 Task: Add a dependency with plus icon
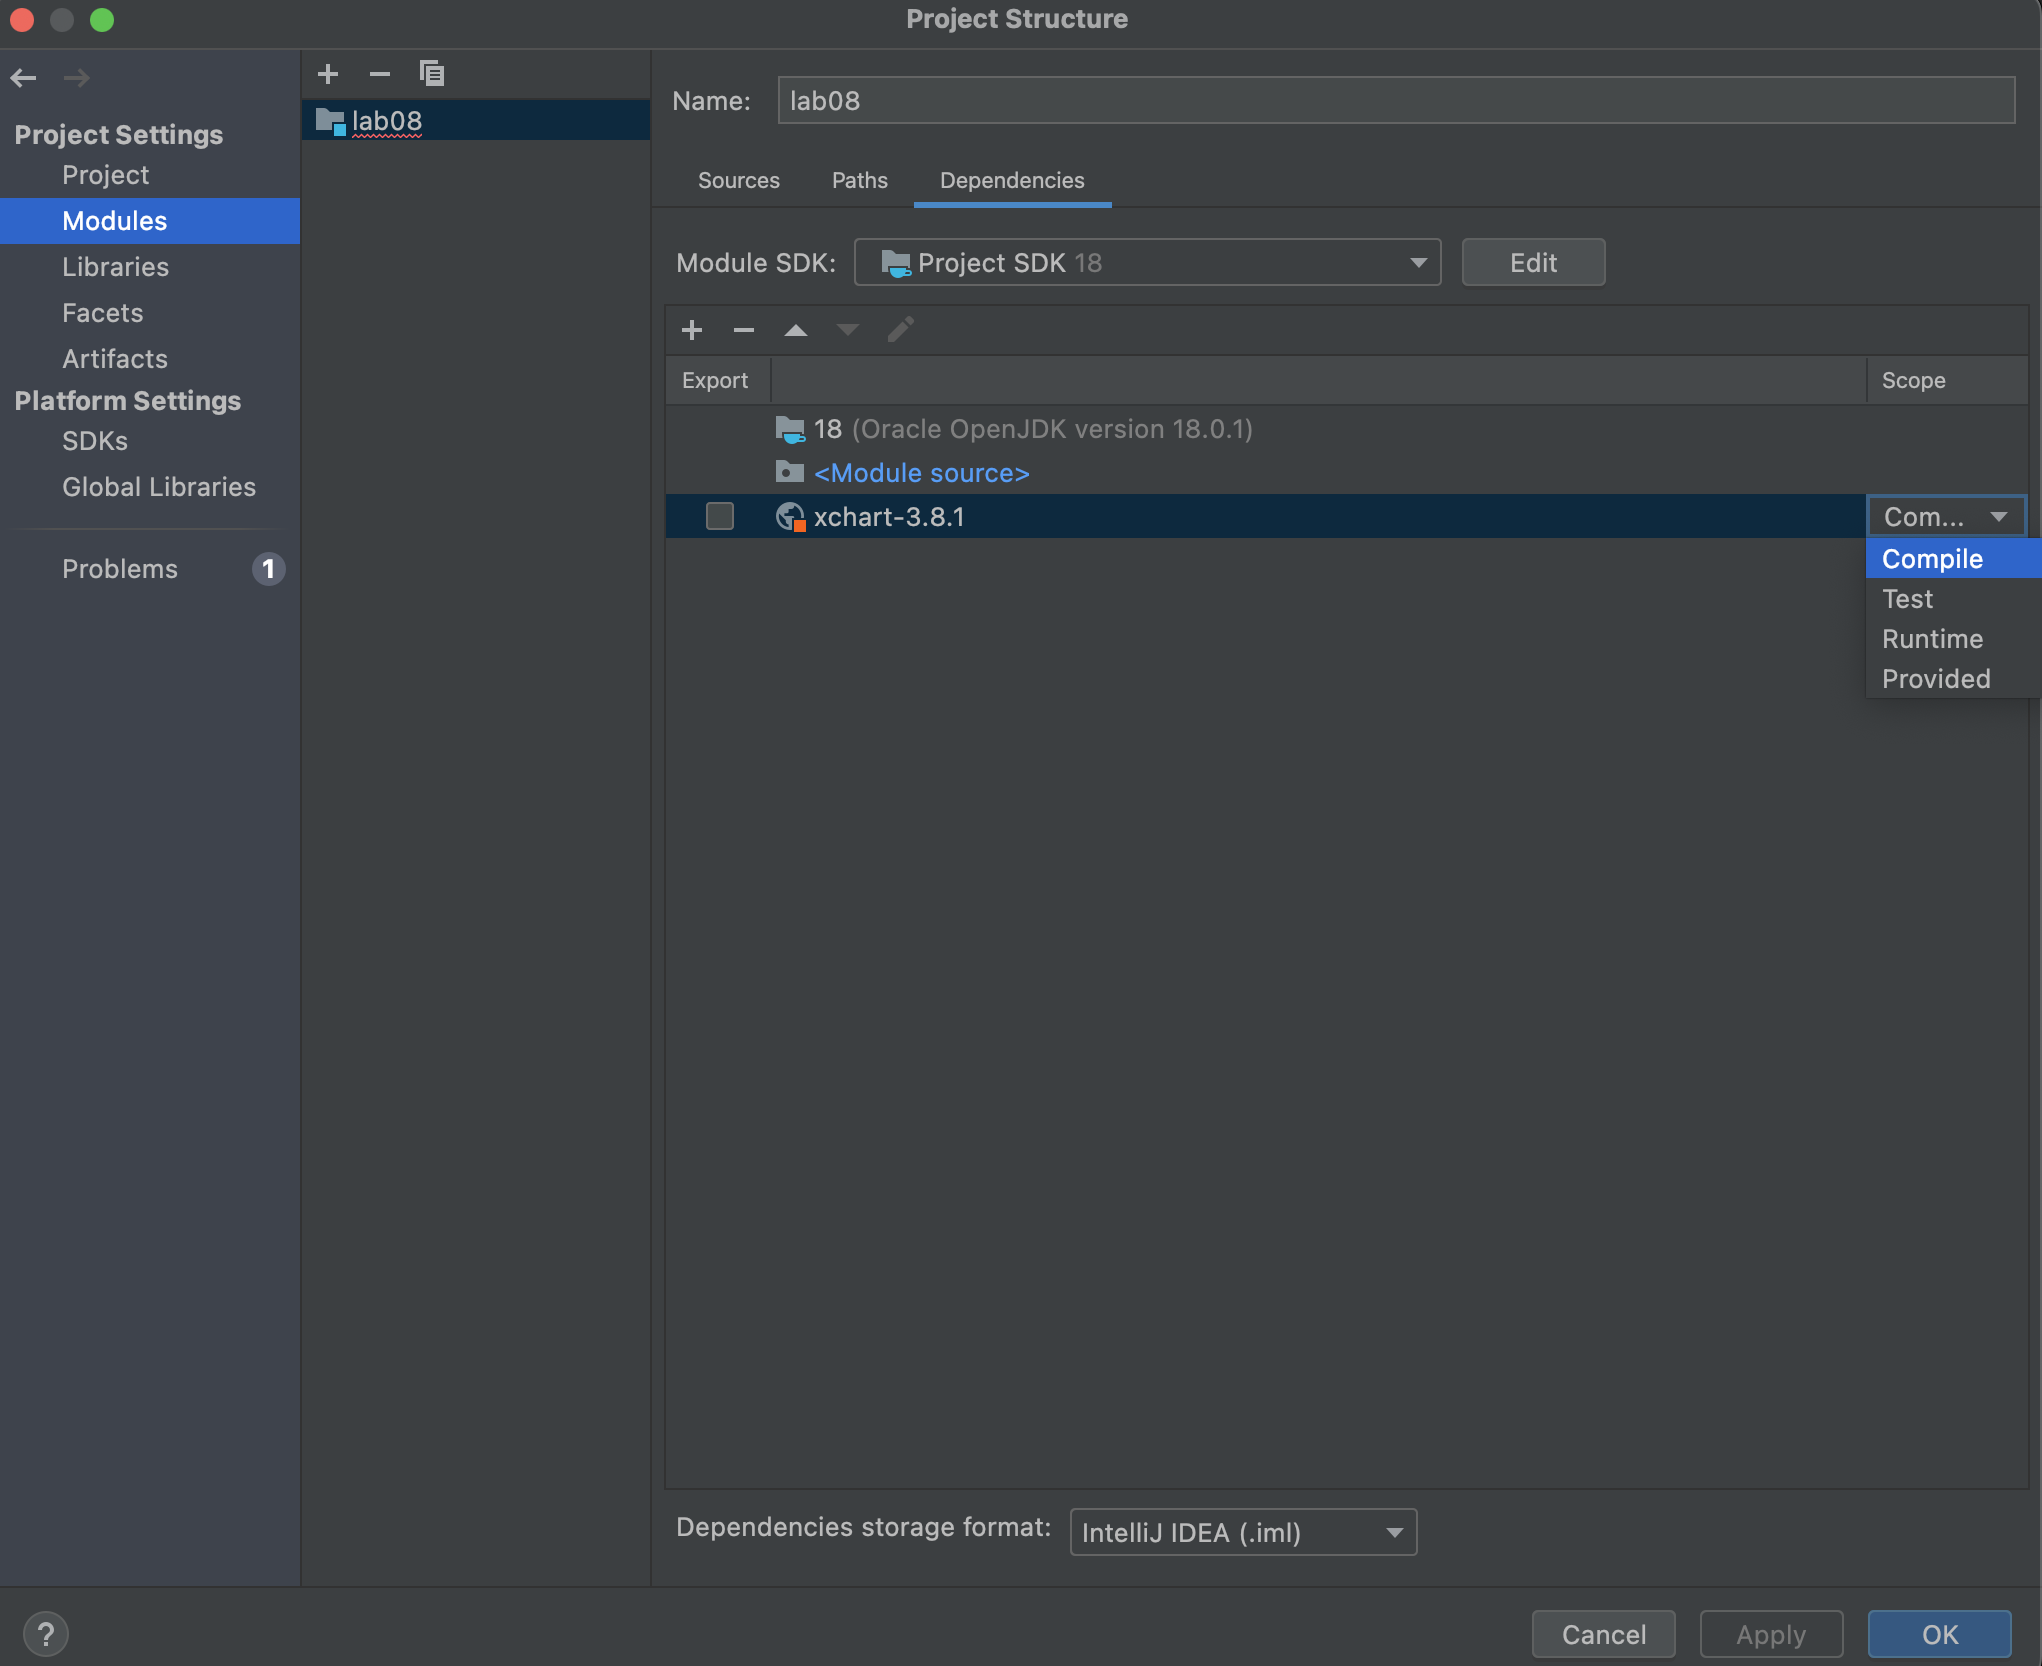click(692, 330)
